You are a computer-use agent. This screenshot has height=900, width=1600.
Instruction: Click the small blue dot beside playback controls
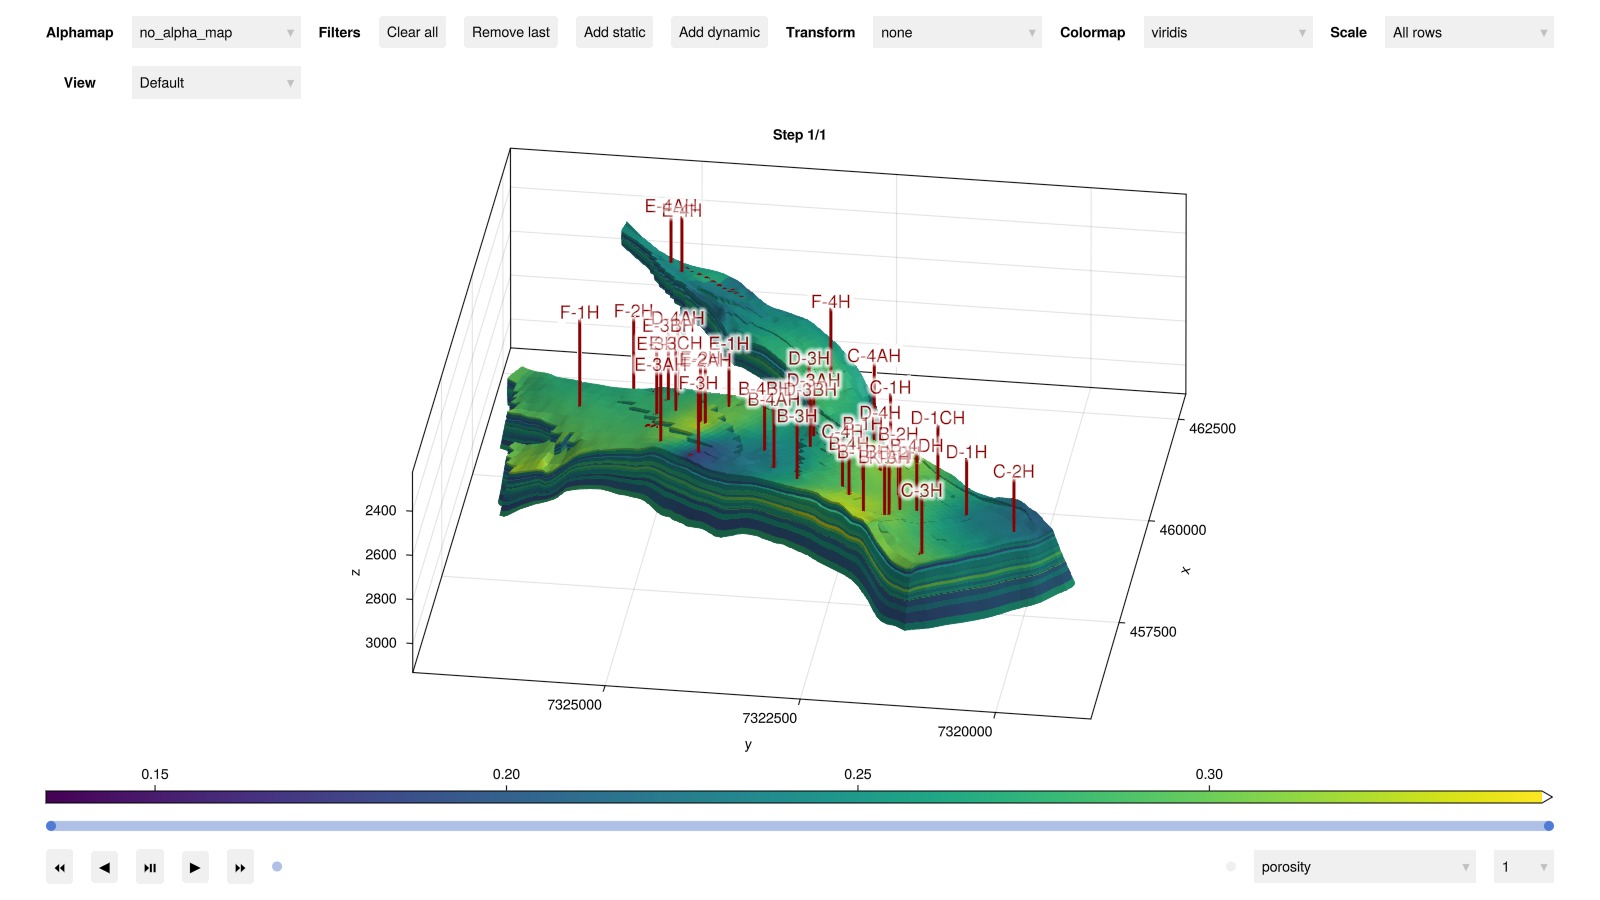click(277, 867)
